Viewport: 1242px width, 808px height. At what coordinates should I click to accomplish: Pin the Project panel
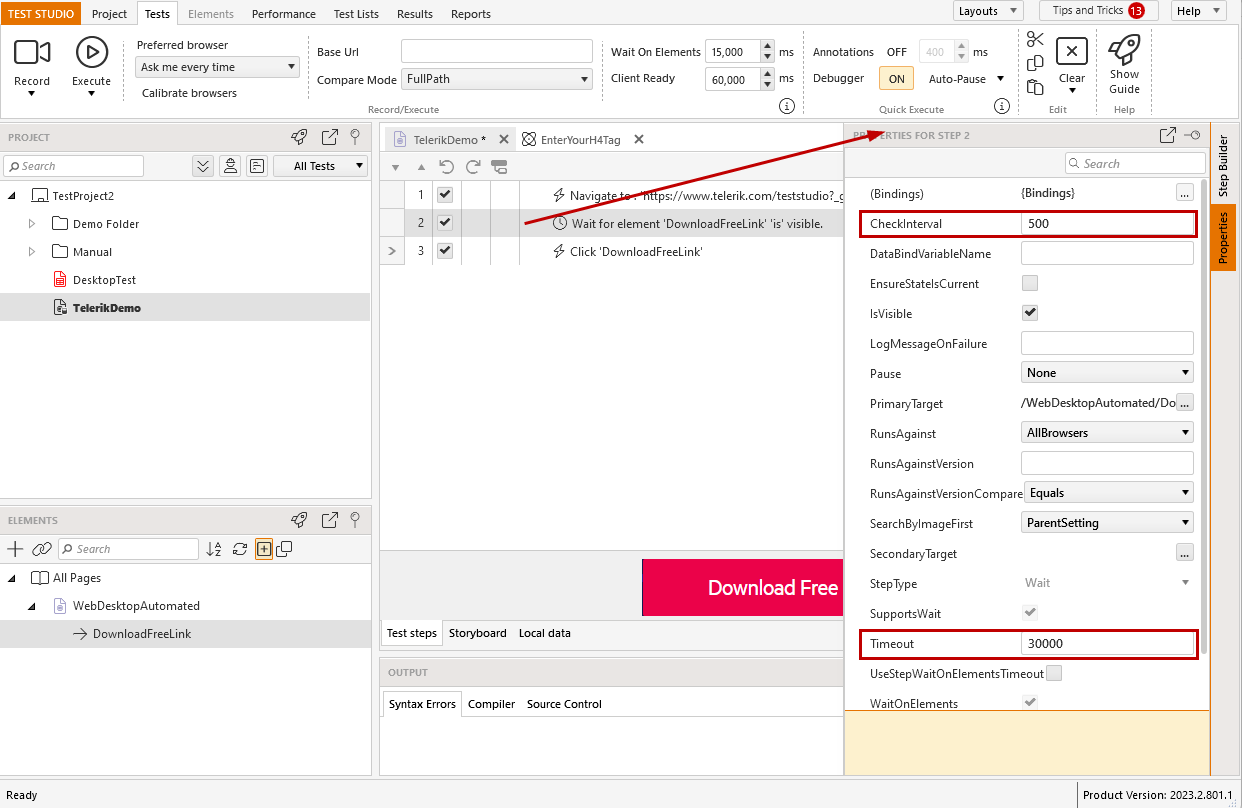(x=354, y=137)
